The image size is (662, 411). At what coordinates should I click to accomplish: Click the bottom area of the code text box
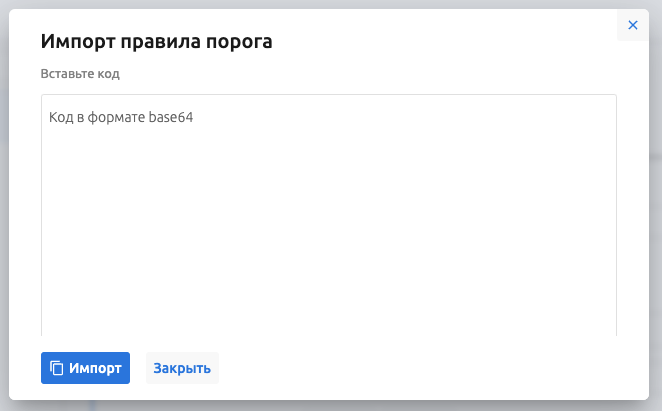[328, 320]
